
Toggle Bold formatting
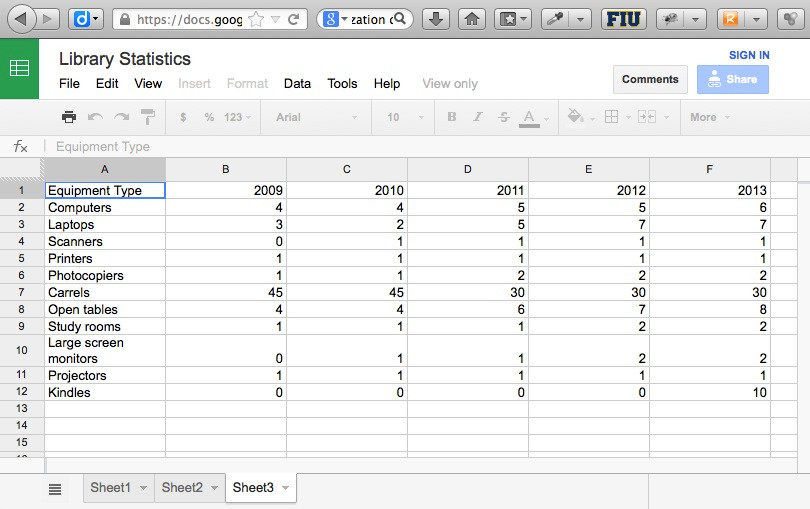point(451,117)
